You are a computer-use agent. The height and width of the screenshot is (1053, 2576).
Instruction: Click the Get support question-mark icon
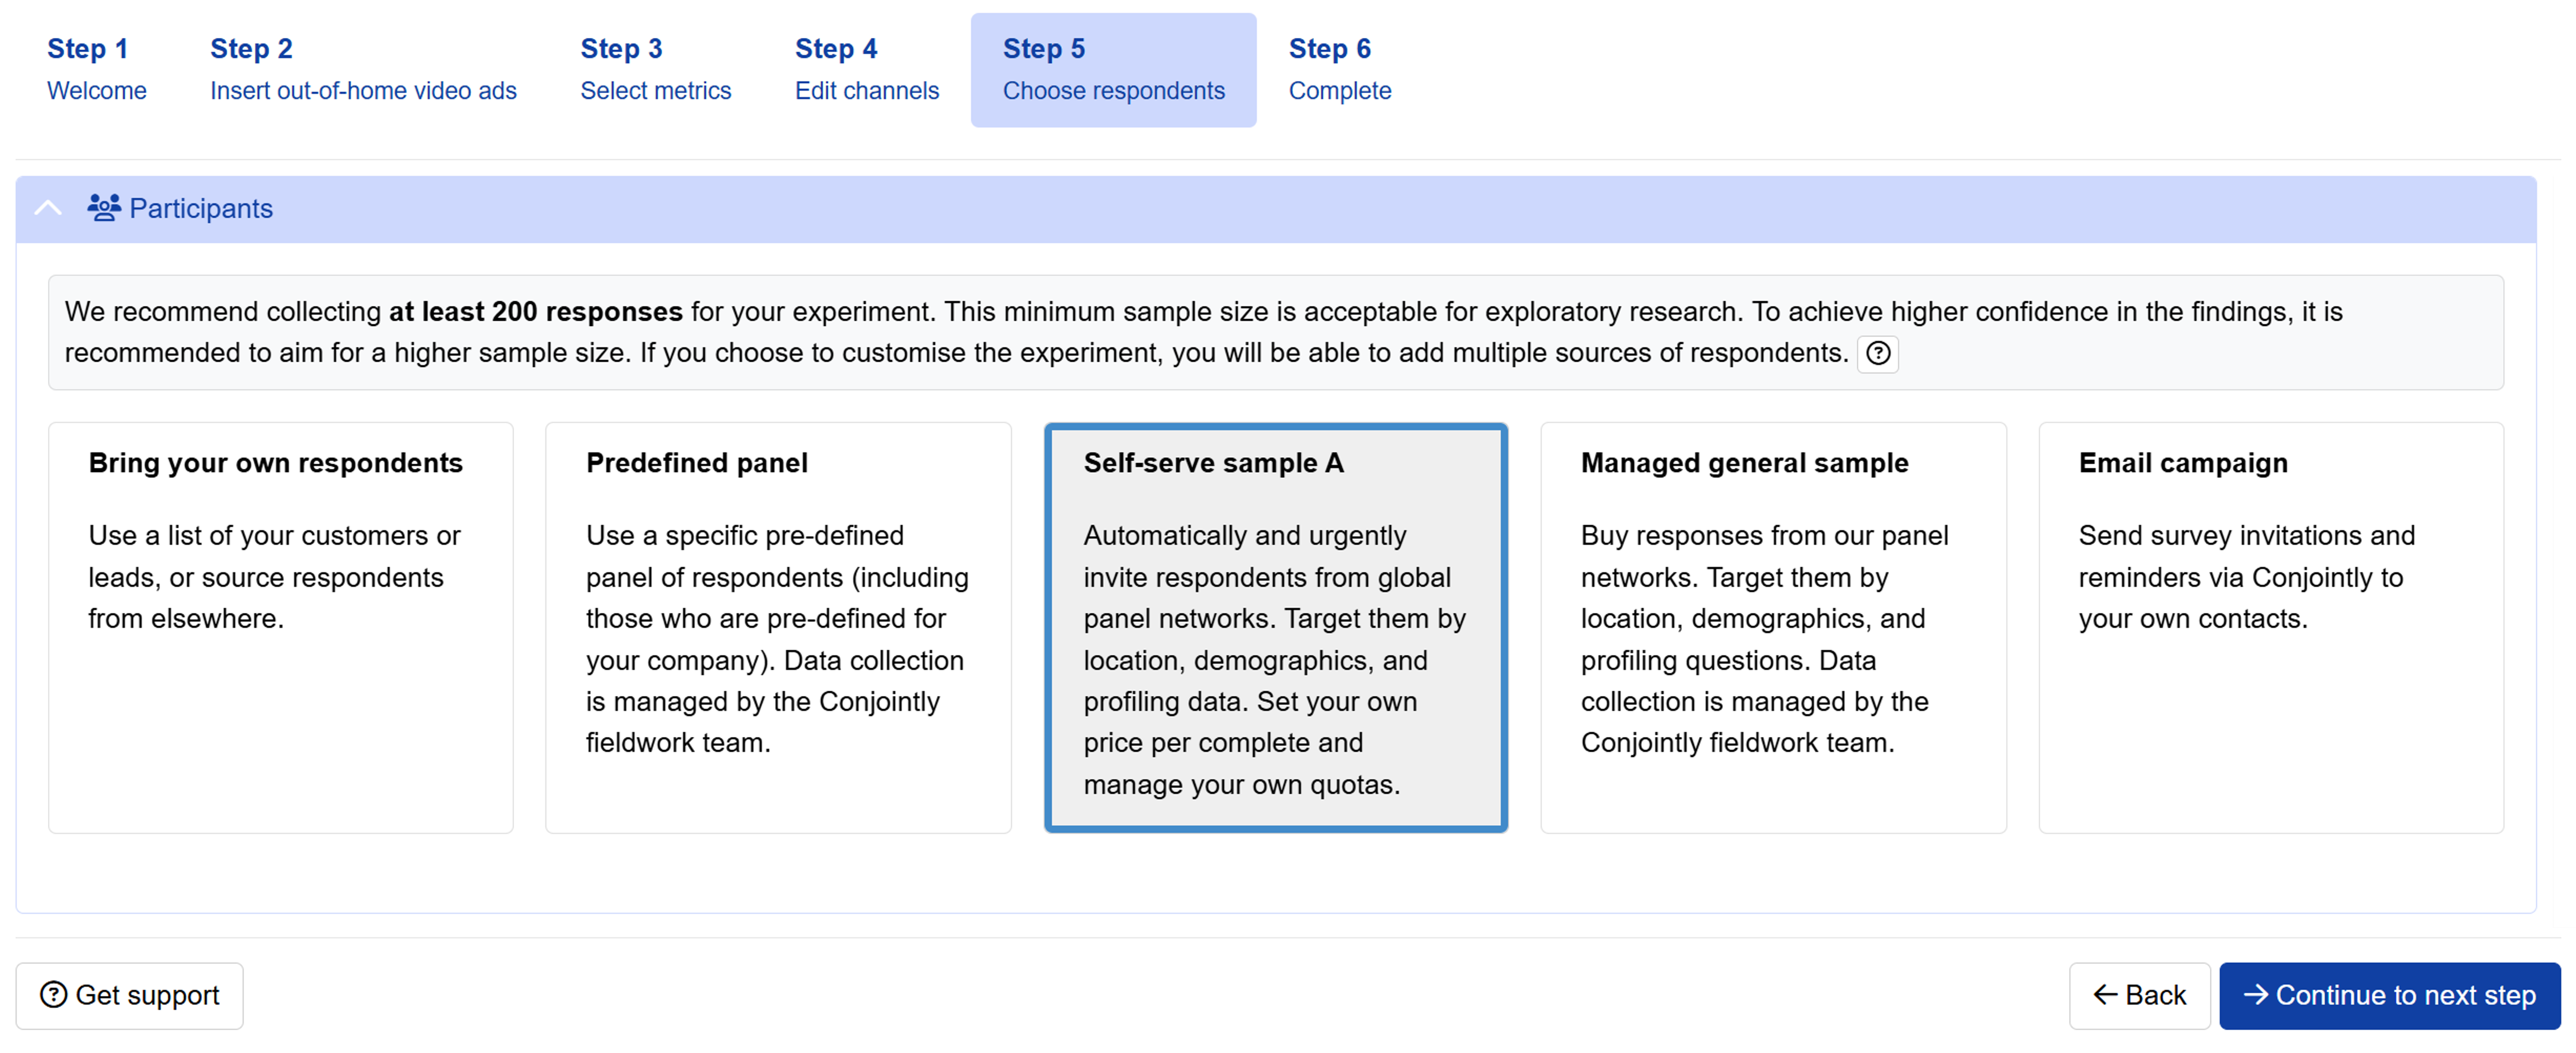(54, 995)
